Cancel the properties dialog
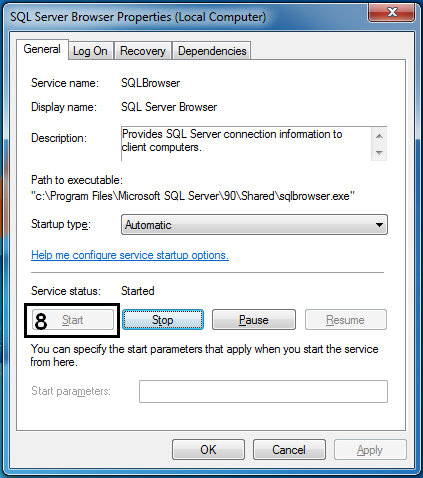Viewport: 423px width, 478px height. pyautogui.click(x=289, y=450)
